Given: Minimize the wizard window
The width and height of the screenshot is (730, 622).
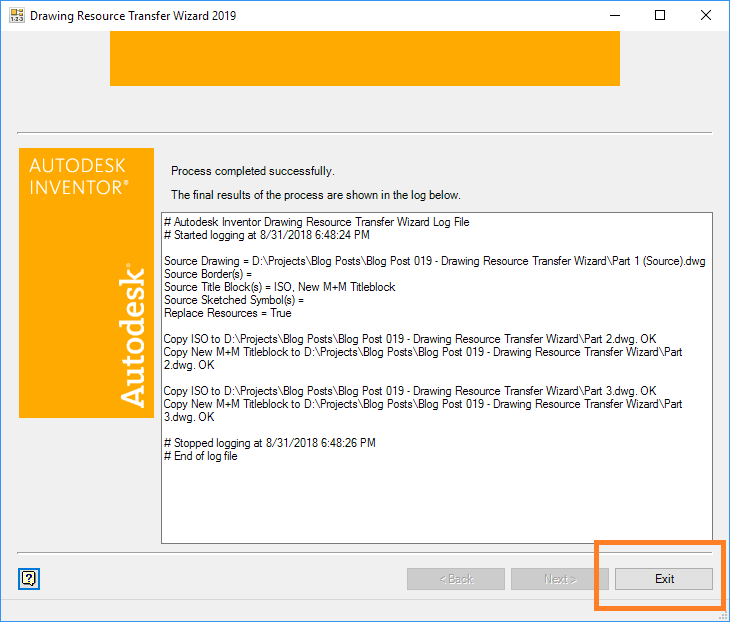Looking at the screenshot, I should pos(615,15).
